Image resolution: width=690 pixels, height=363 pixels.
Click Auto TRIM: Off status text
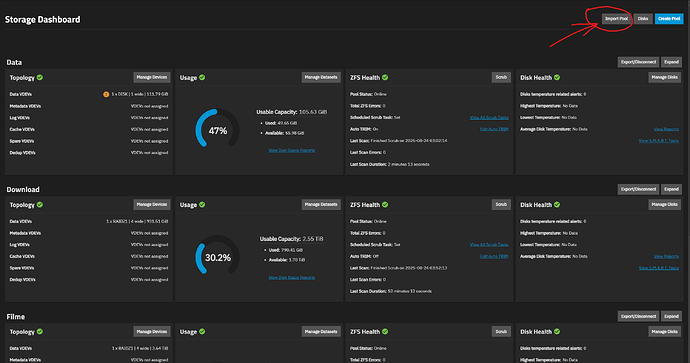[x=364, y=256]
